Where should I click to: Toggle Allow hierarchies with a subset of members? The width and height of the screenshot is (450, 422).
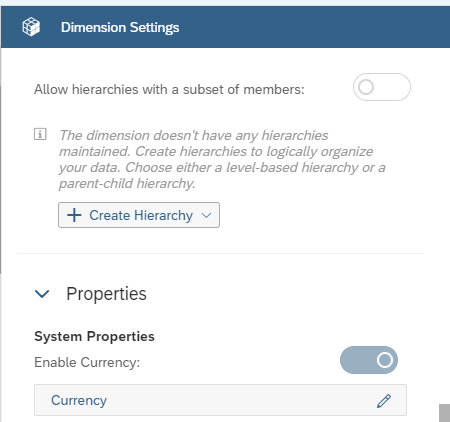(382, 87)
